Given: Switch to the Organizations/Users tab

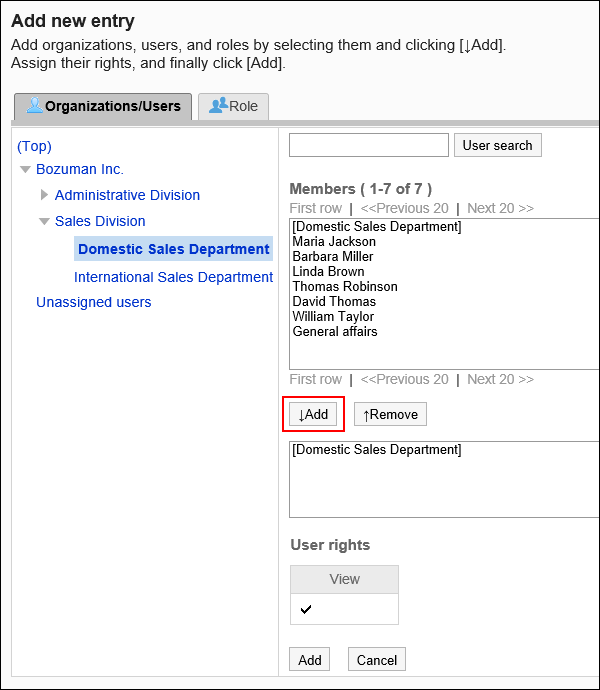Looking at the screenshot, I should (103, 106).
